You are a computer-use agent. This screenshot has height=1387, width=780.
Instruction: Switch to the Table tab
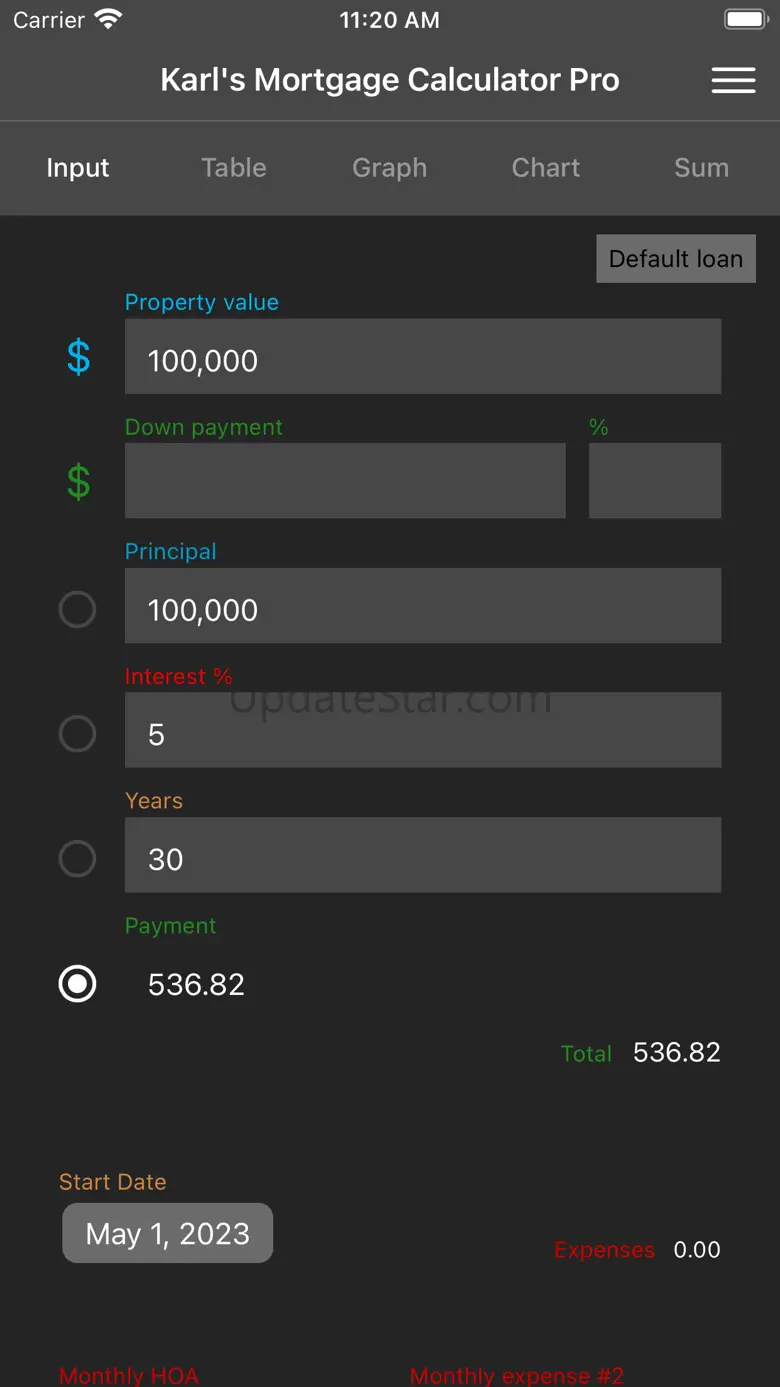[234, 168]
